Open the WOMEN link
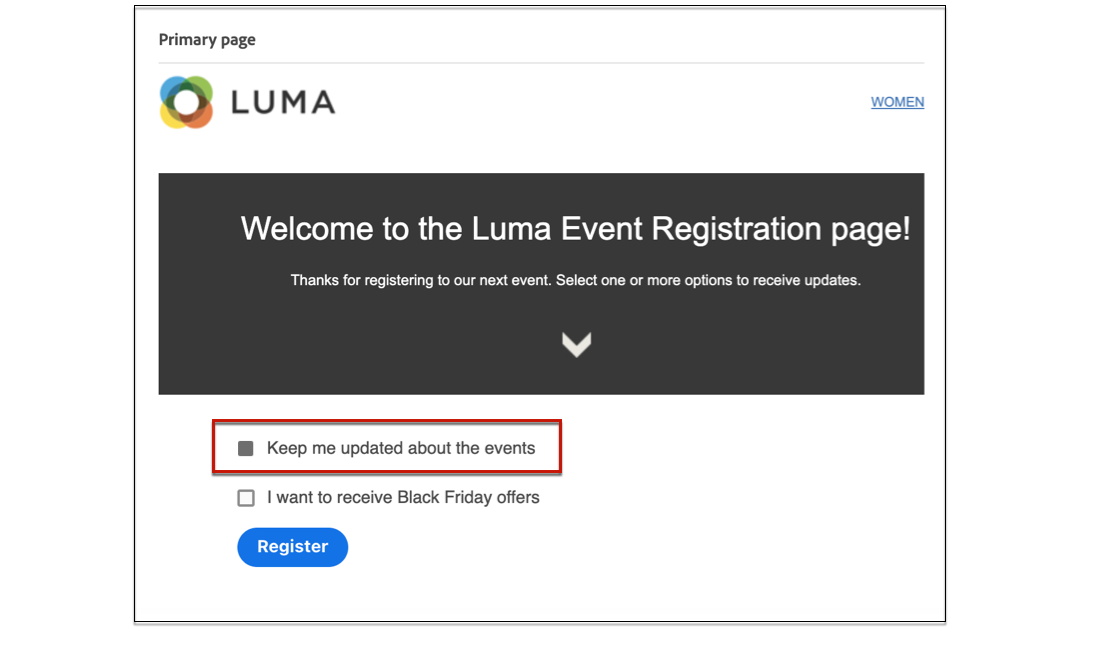The width and height of the screenshot is (1114, 647). click(897, 102)
